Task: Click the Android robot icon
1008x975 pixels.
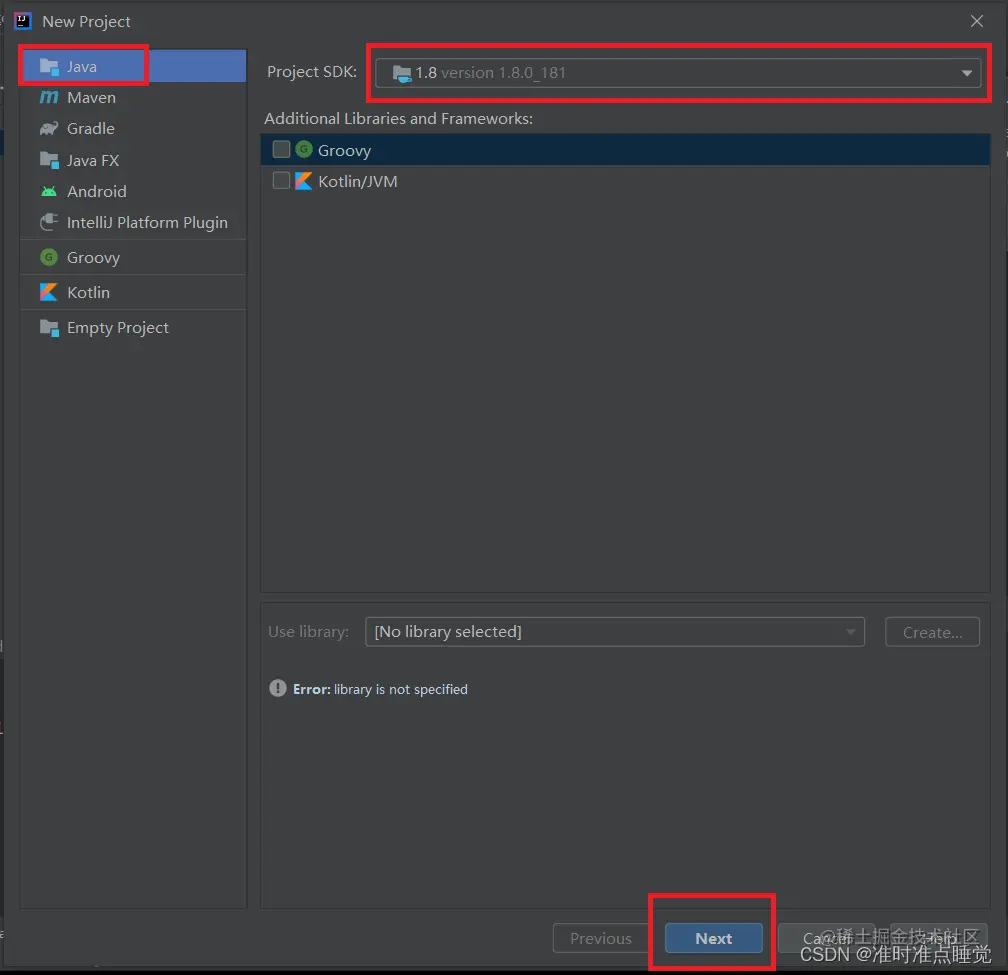Action: click(49, 192)
